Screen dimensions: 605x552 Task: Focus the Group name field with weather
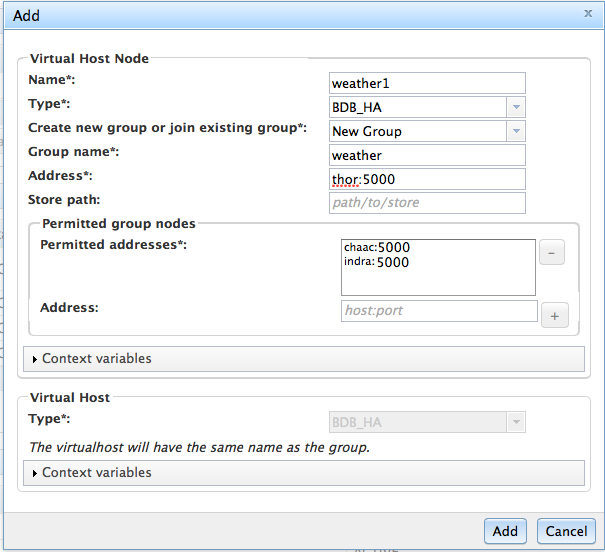pyautogui.click(x=427, y=155)
